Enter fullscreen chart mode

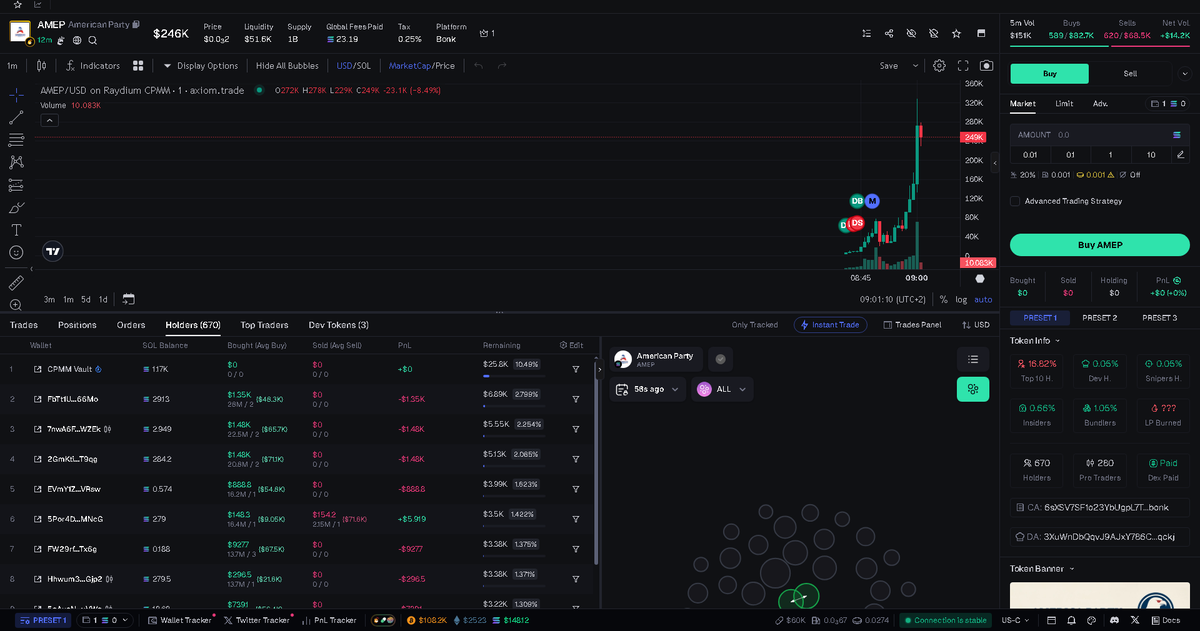pos(963,66)
